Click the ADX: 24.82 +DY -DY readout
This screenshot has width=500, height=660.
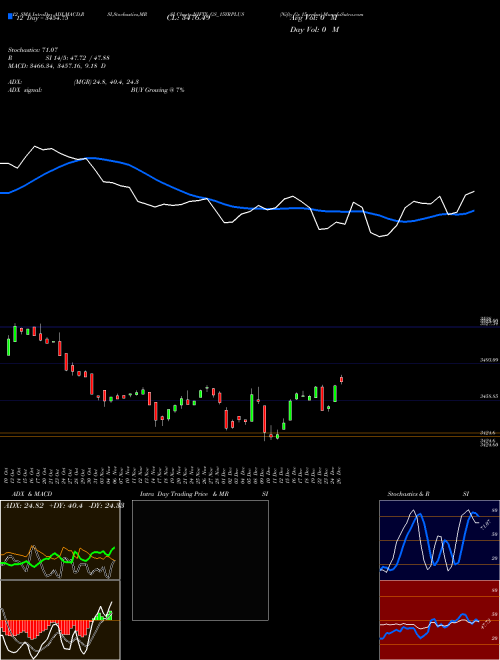click(64, 505)
